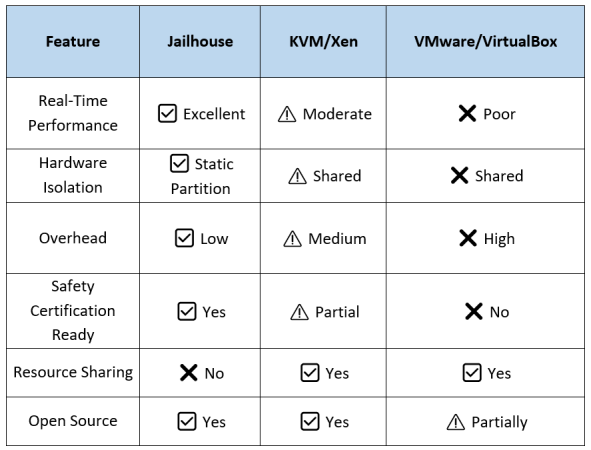Click the warning icon in KVM/Xen Hardware Isolation
The image size is (591, 450).
coord(297,176)
